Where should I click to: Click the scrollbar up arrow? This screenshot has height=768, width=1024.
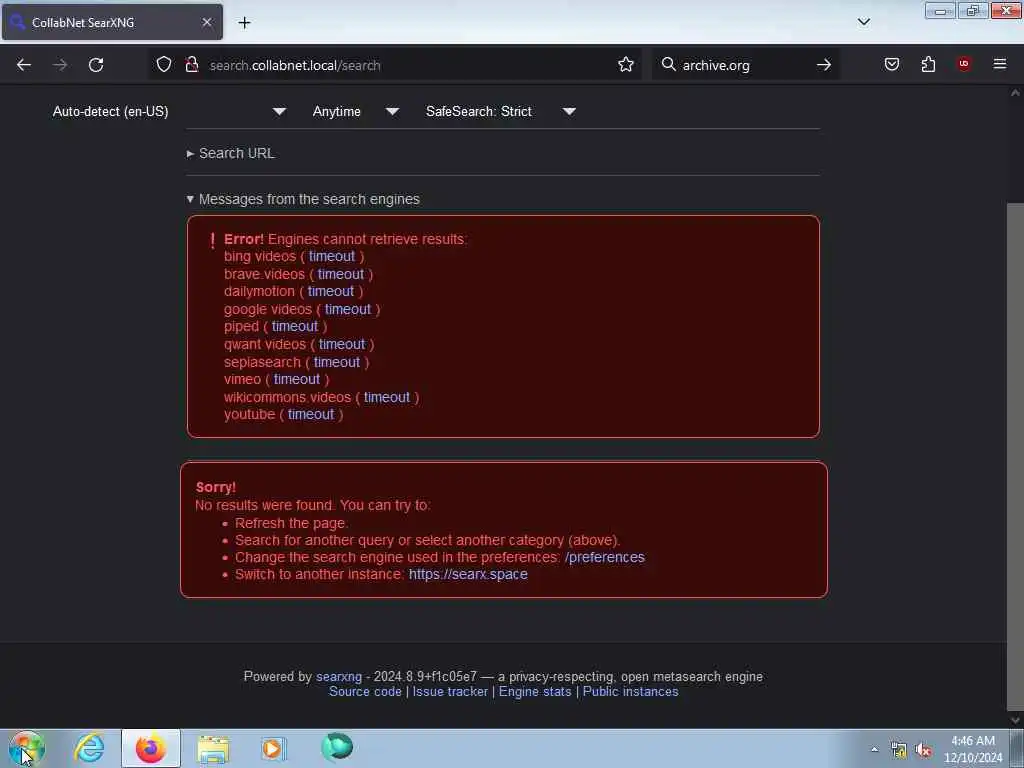1015,93
